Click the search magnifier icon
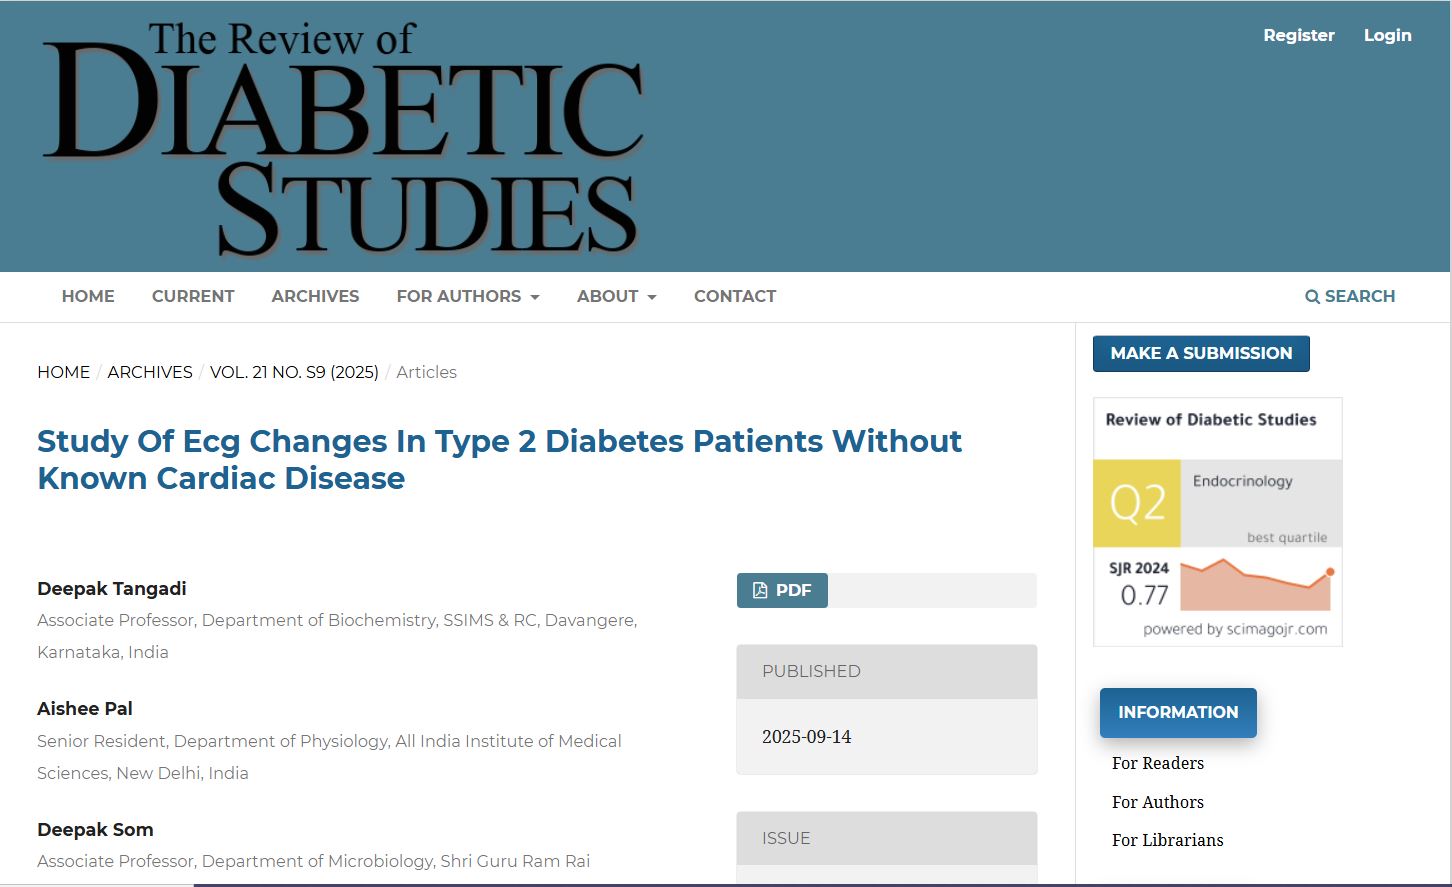1452x887 pixels. coord(1312,297)
